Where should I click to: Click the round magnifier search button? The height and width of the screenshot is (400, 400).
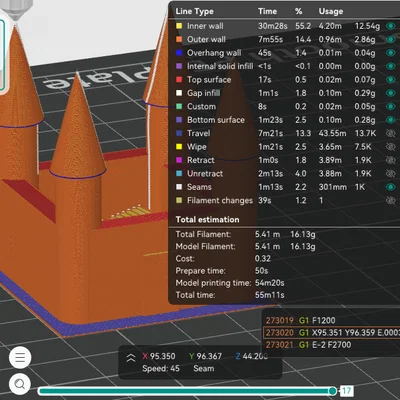20,384
